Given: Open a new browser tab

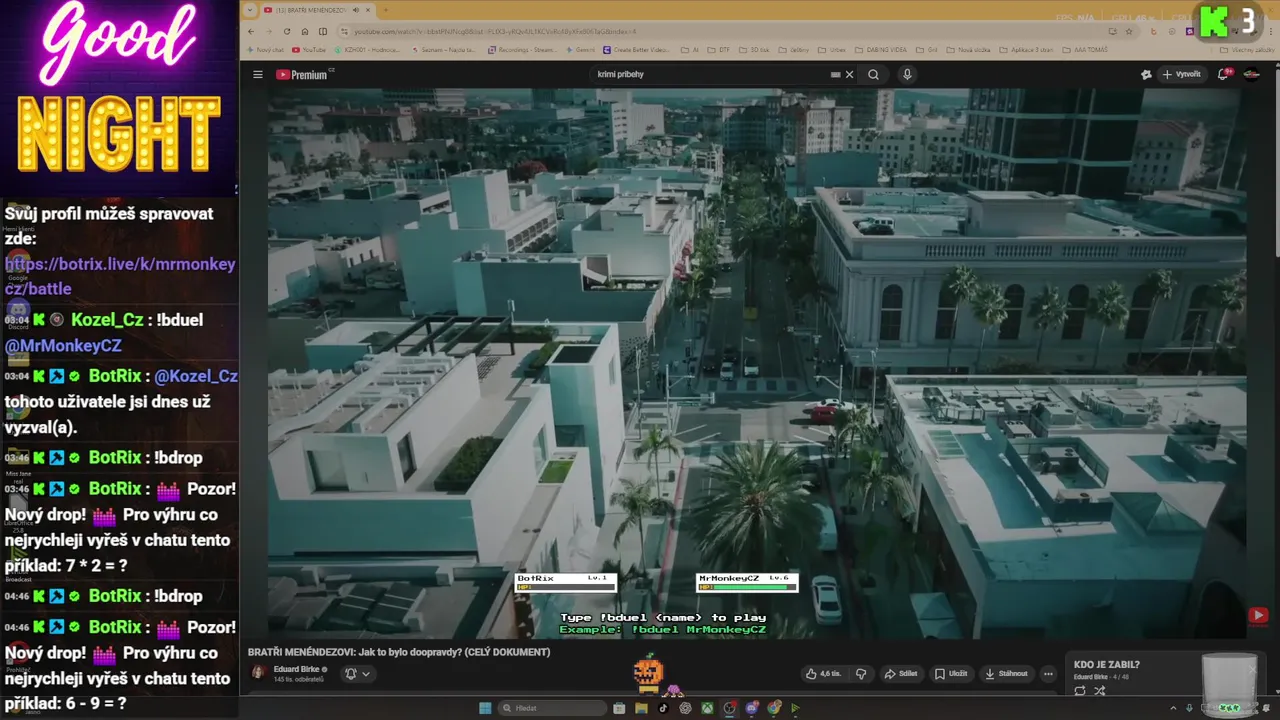Looking at the screenshot, I should point(385,10).
